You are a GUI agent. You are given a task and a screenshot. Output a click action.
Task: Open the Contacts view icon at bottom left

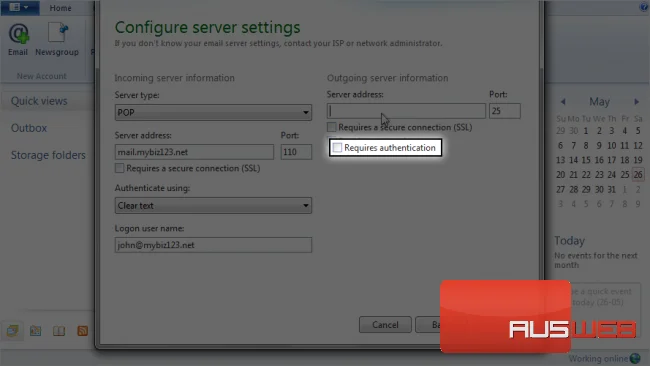59,330
